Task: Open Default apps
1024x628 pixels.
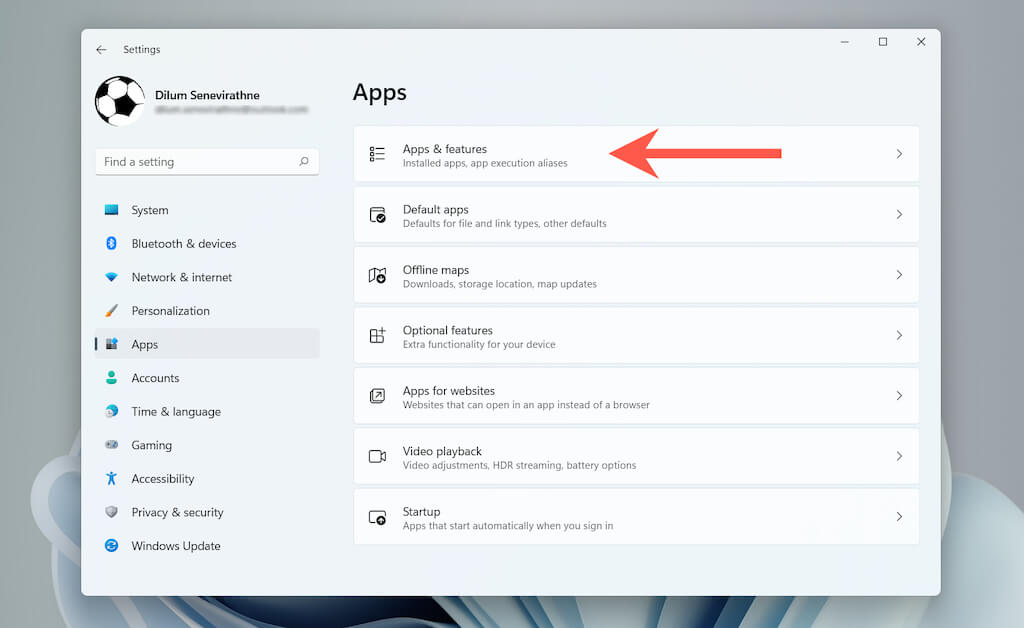Action: tap(636, 215)
